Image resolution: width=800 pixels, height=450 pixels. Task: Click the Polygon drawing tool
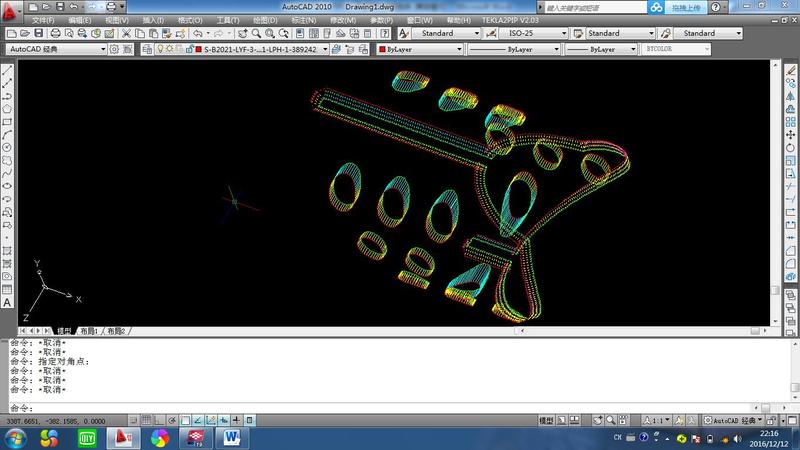[x=7, y=108]
